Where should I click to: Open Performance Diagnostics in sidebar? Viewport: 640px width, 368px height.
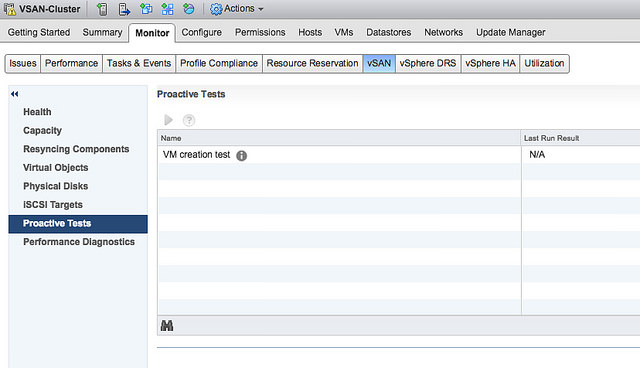(79, 242)
